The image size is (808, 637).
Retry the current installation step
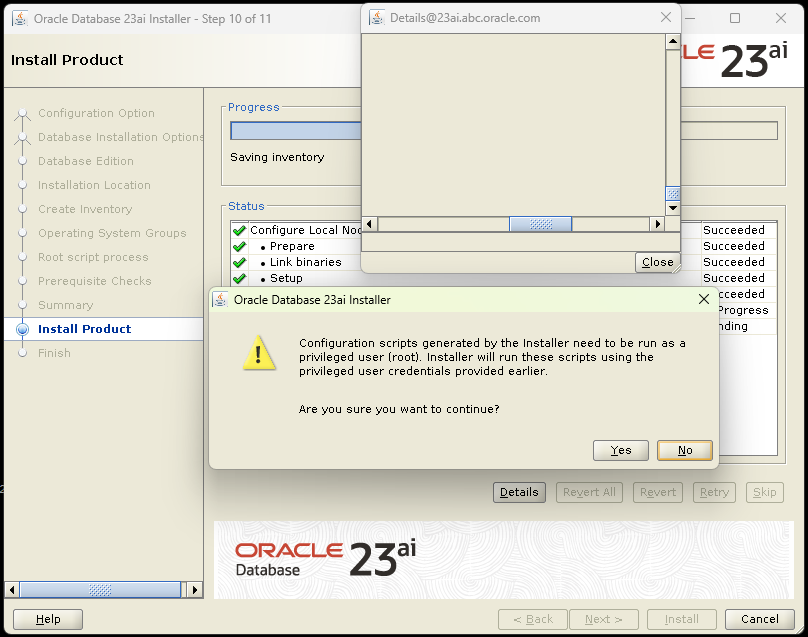(713, 492)
